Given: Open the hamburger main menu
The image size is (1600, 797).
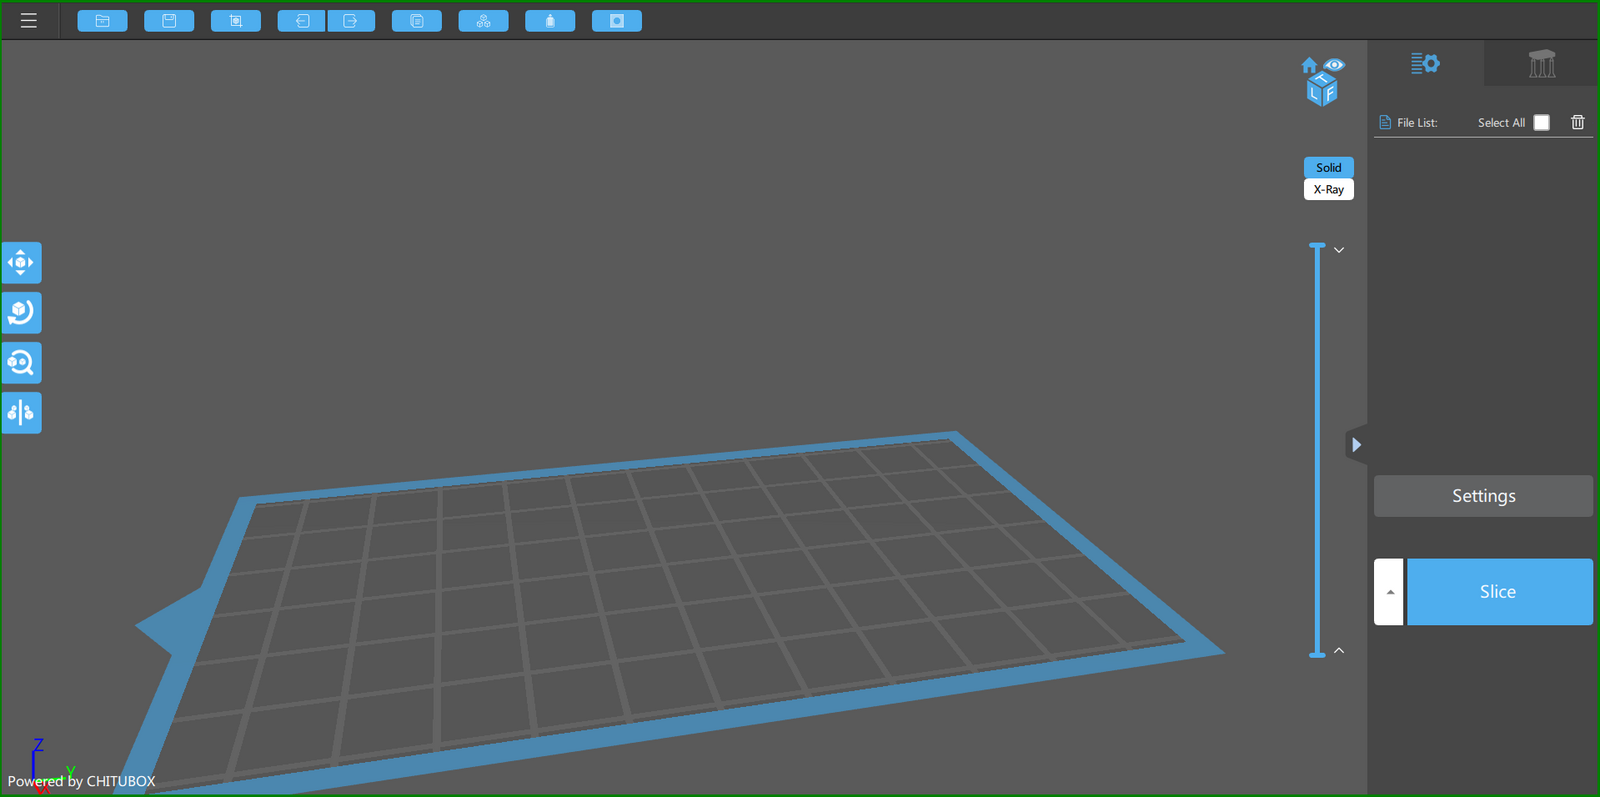Looking at the screenshot, I should click(28, 21).
